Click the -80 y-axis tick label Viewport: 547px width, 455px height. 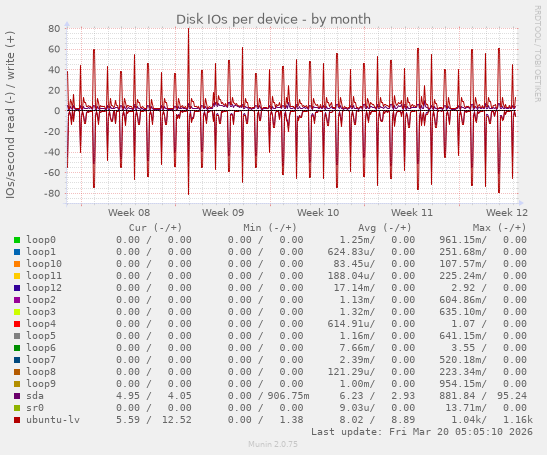[x=52, y=193]
